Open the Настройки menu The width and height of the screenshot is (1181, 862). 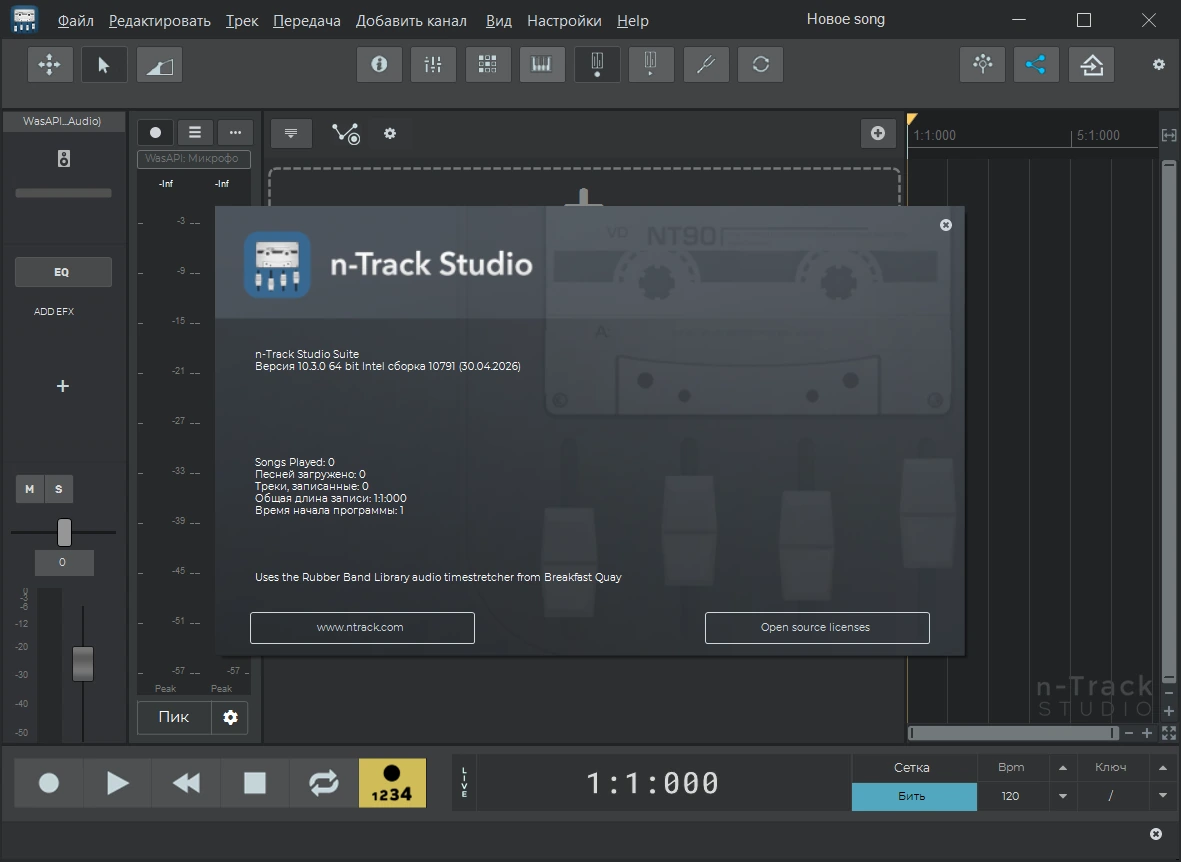tap(564, 21)
